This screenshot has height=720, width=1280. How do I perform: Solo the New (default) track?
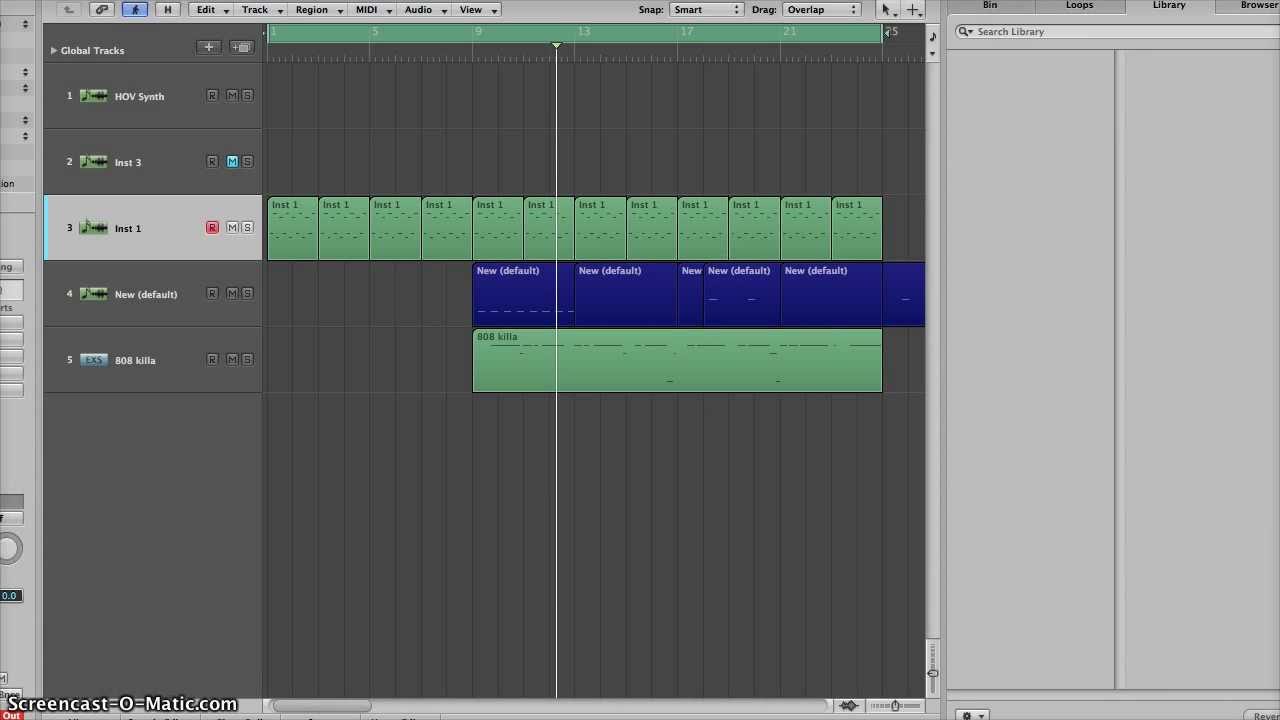pos(247,294)
